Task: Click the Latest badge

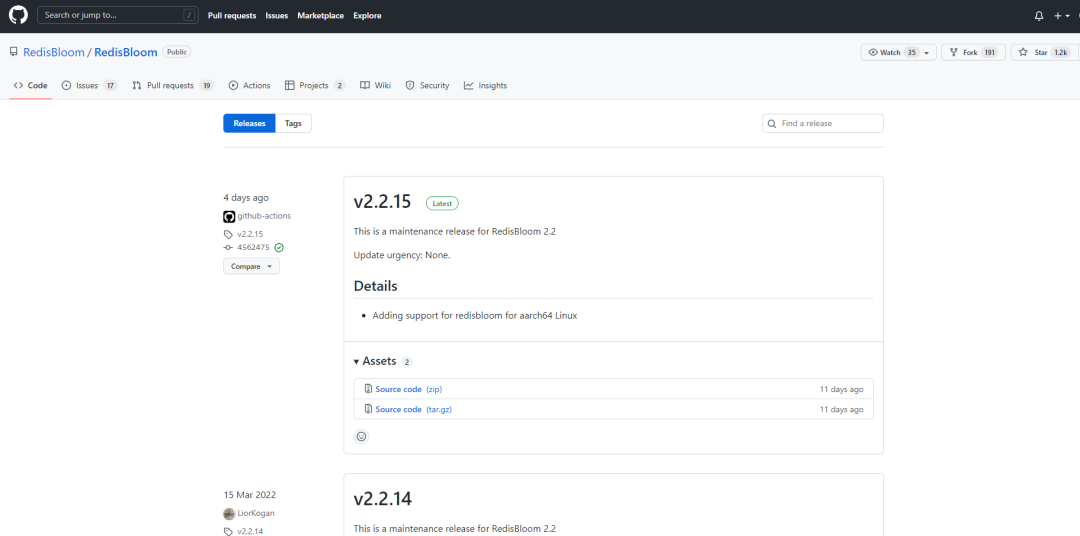Action: click(x=442, y=203)
